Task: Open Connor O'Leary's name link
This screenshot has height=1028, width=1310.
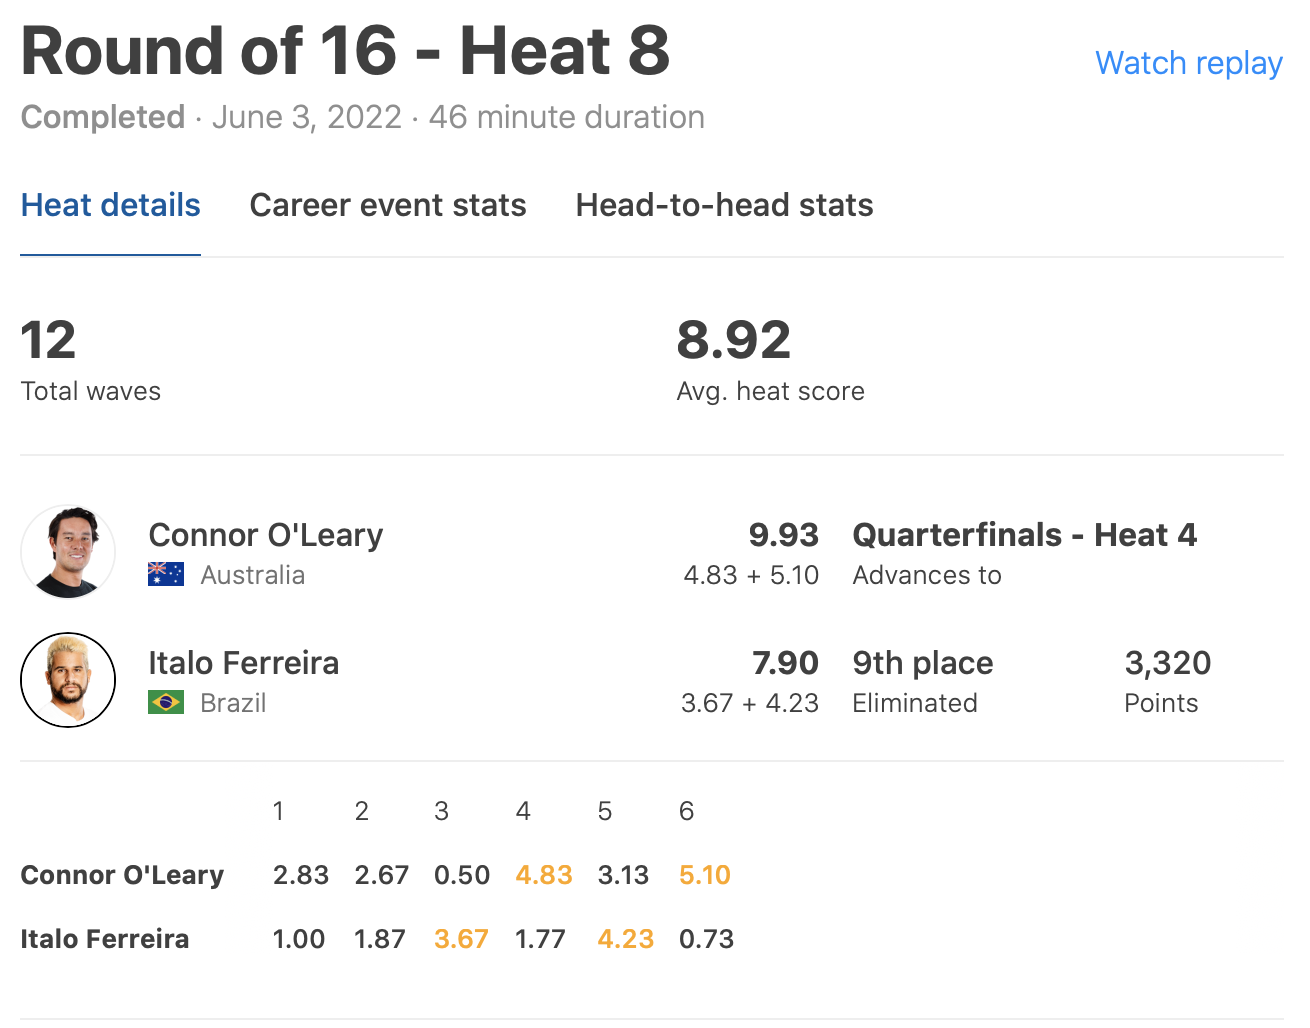Action: tap(265, 535)
